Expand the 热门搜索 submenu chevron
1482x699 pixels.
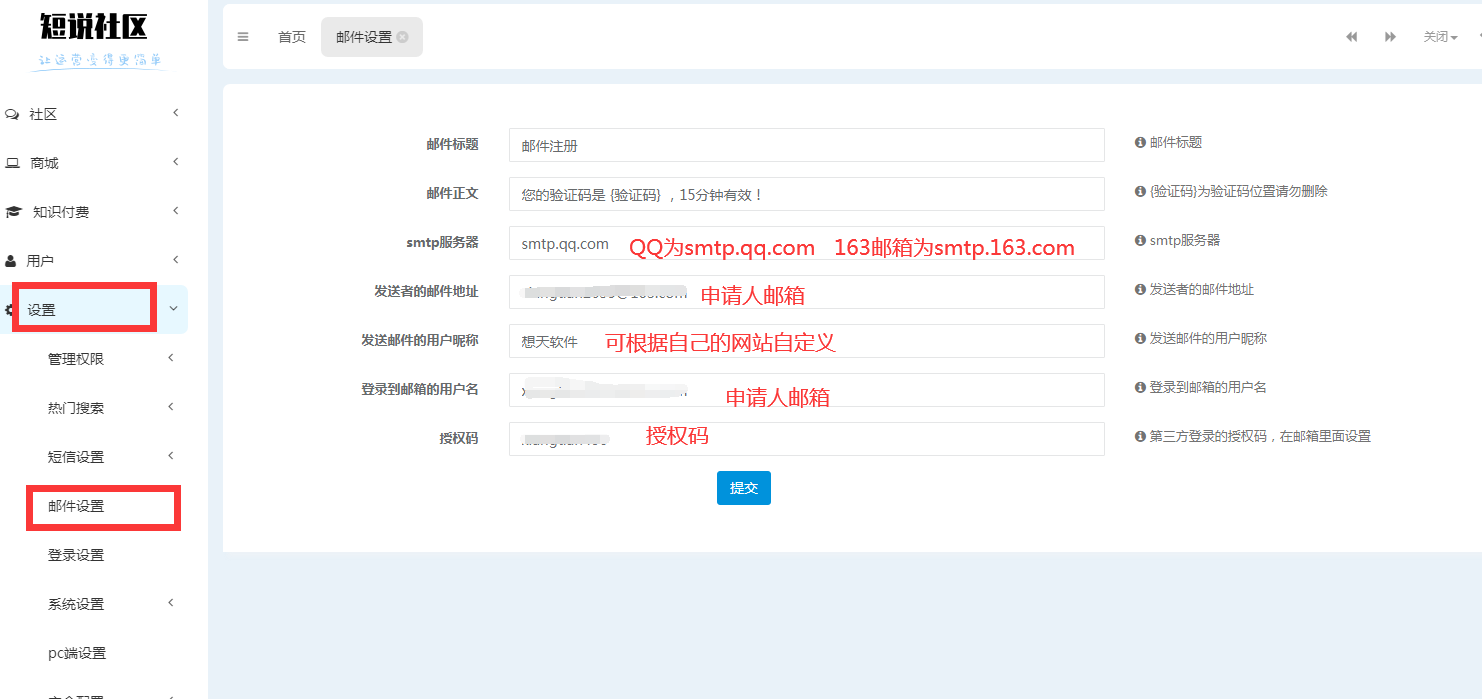tap(171, 407)
